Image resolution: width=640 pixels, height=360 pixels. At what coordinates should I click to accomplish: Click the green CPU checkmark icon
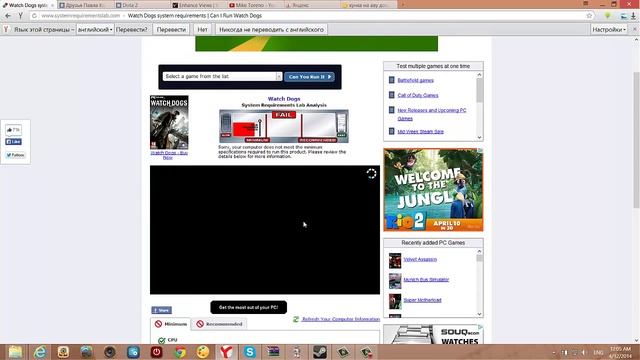[x=162, y=340]
